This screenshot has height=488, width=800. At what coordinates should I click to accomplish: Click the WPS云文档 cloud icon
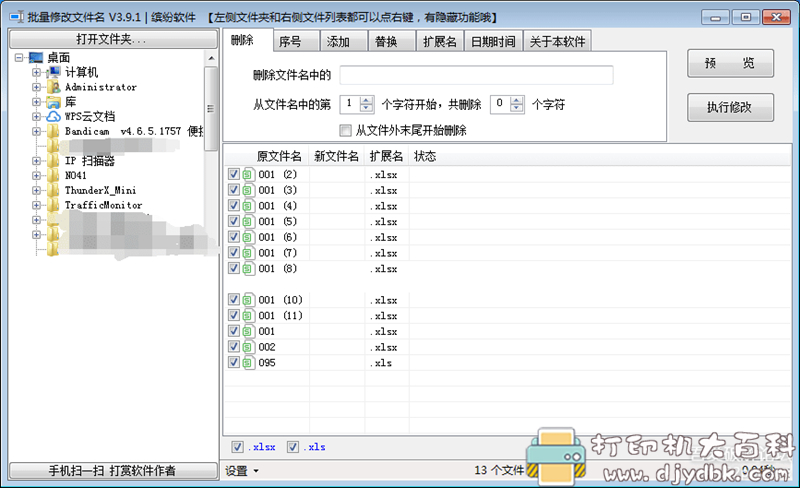point(53,116)
